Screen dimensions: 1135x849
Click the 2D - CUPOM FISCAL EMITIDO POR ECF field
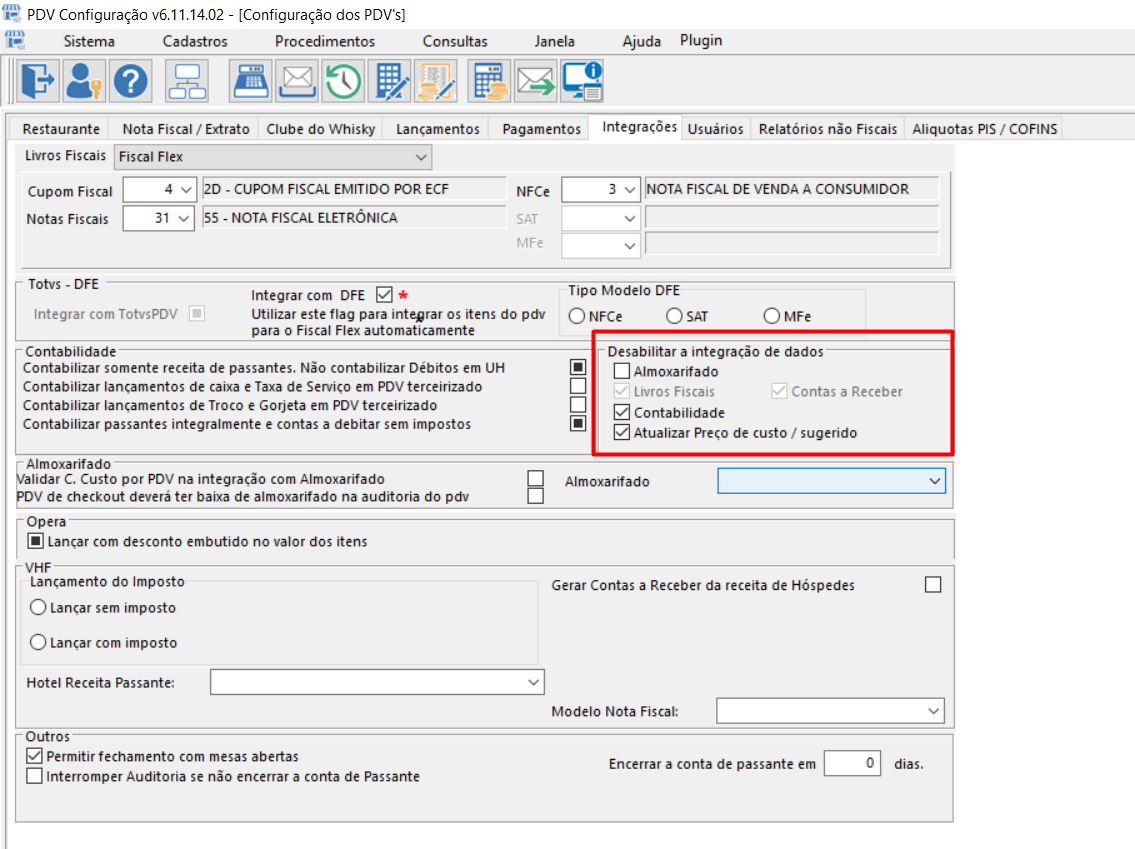(x=354, y=190)
